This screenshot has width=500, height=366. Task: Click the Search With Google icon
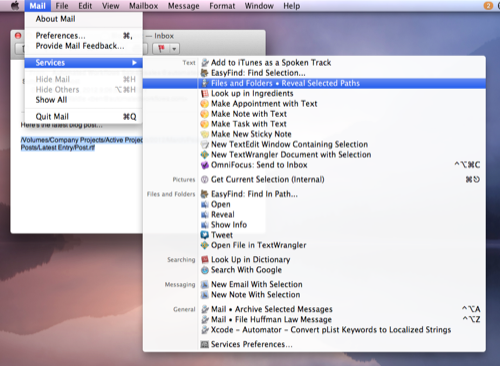click(205, 270)
